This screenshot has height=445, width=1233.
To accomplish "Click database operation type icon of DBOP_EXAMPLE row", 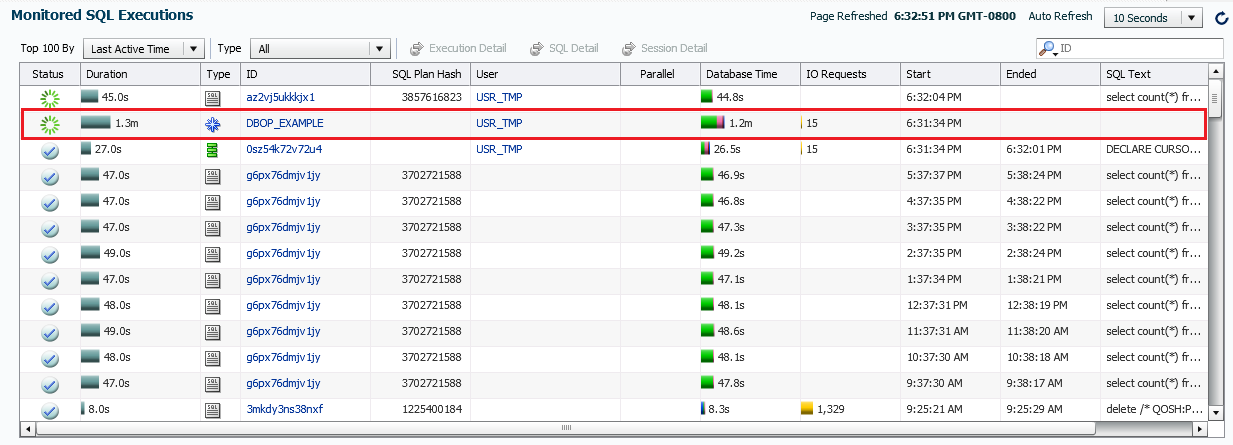I will (212, 124).
